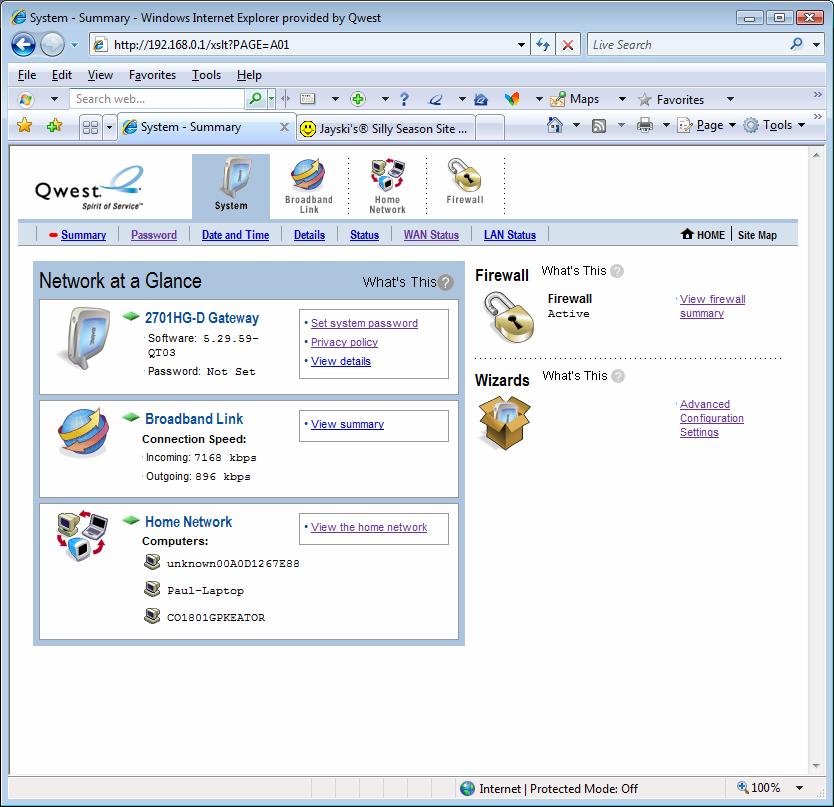Click the Firewall What's This help icon
The width and height of the screenshot is (834, 807).
(616, 271)
